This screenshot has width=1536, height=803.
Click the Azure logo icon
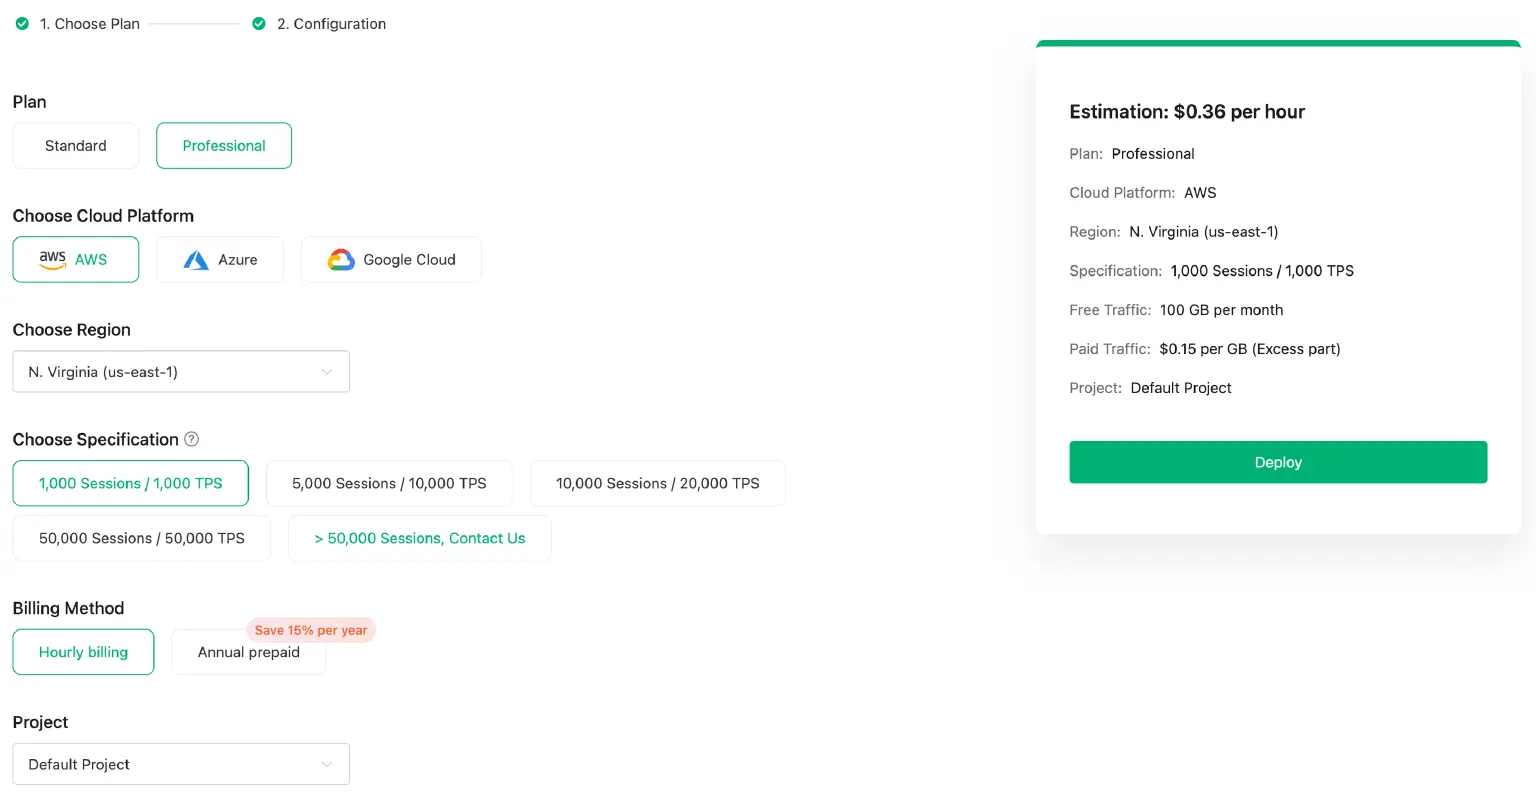196,259
